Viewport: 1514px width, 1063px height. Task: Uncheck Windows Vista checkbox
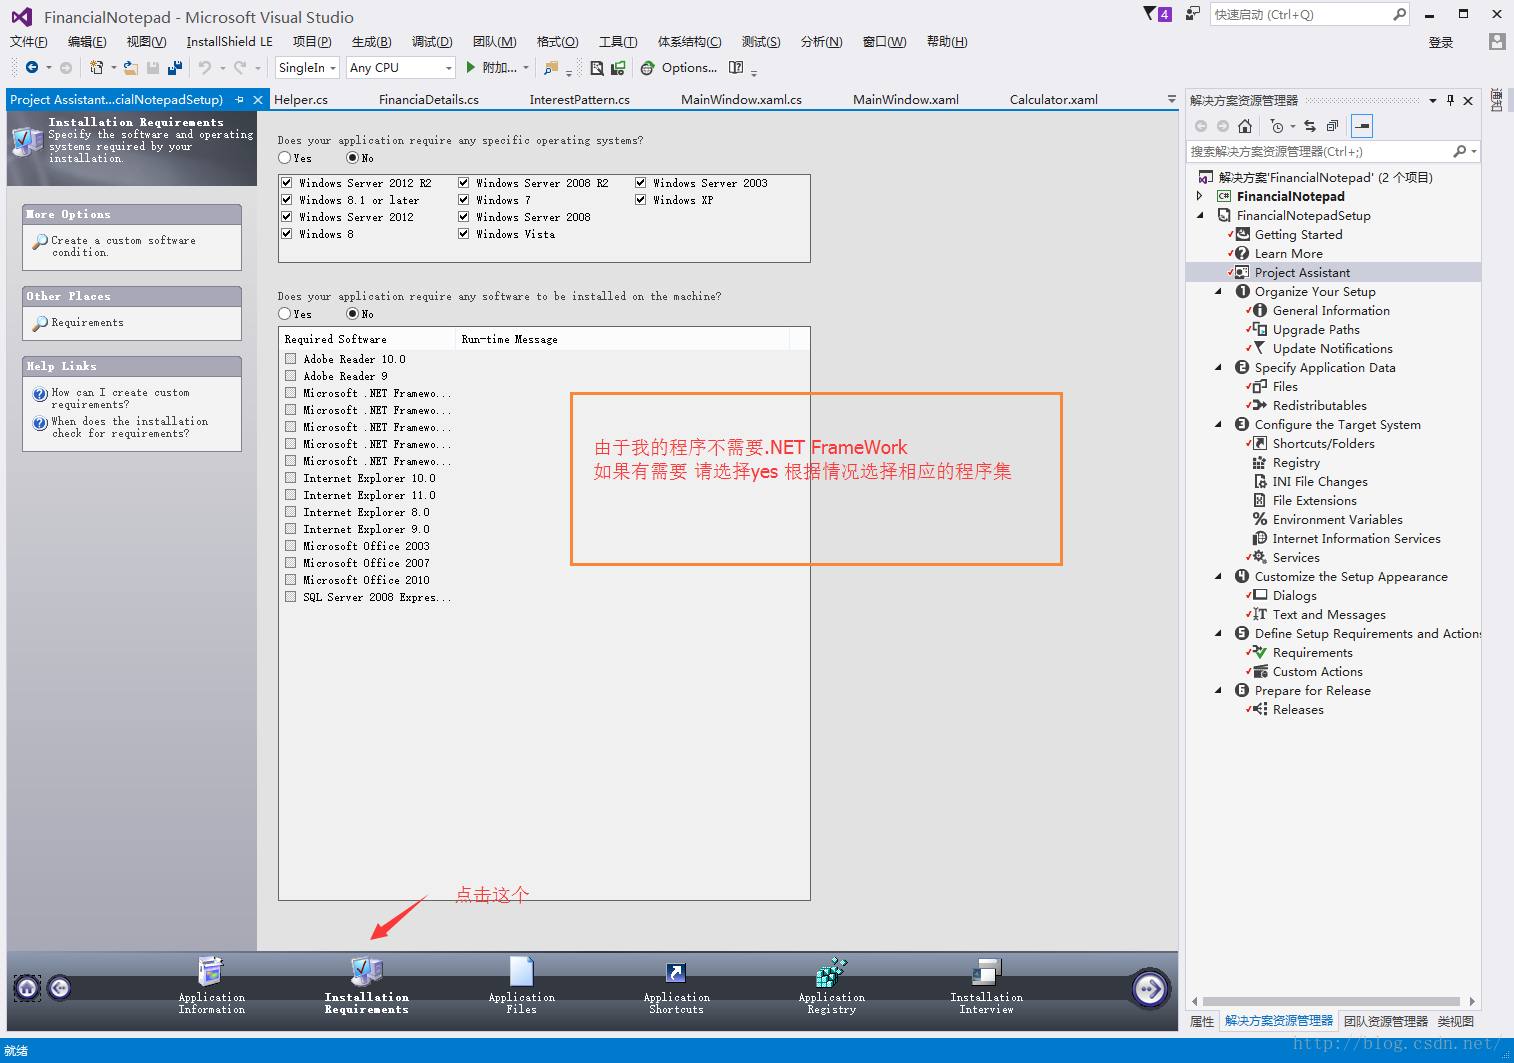[x=464, y=234]
